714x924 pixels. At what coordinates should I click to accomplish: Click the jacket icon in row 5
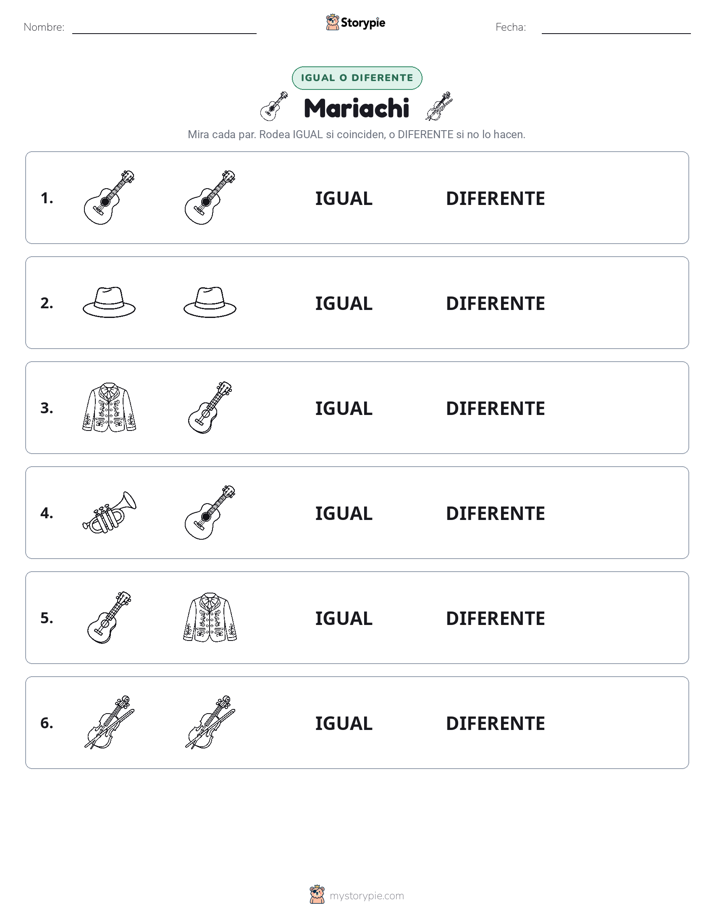[210, 617]
